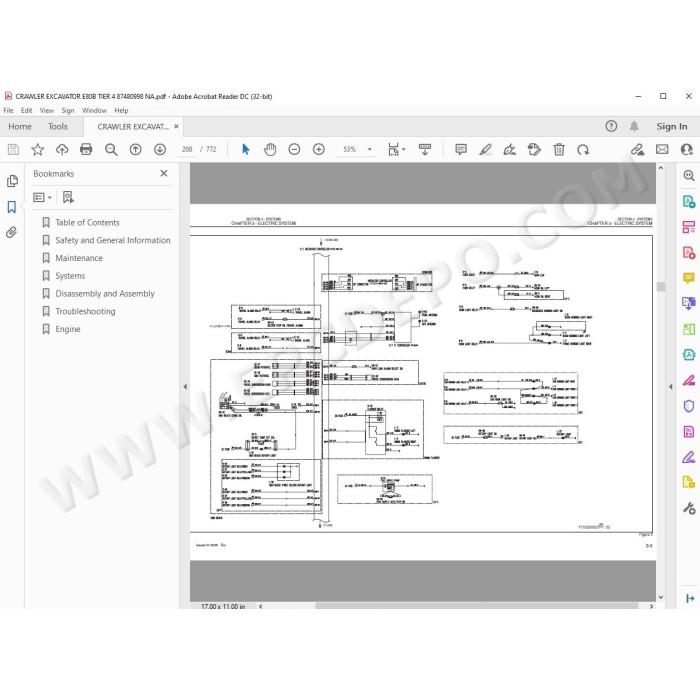Go to previous page arrow
This screenshot has height=700, width=700.
135,149
